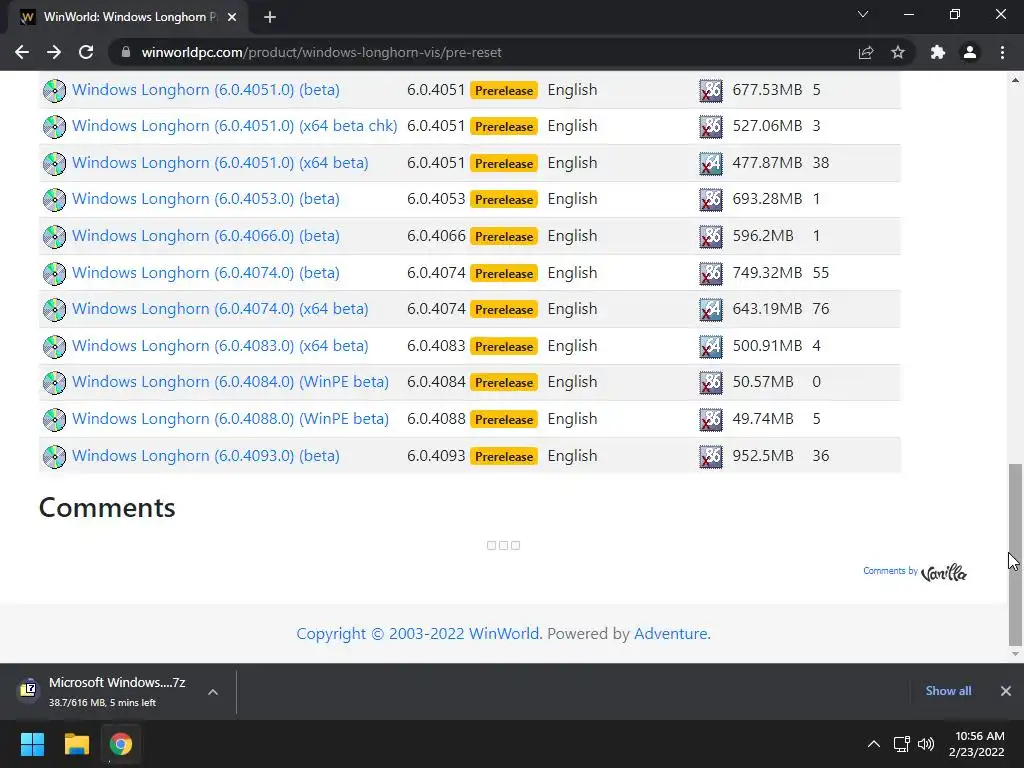Go forward in browser history
Screen dimensions: 1024x768
tap(54, 52)
